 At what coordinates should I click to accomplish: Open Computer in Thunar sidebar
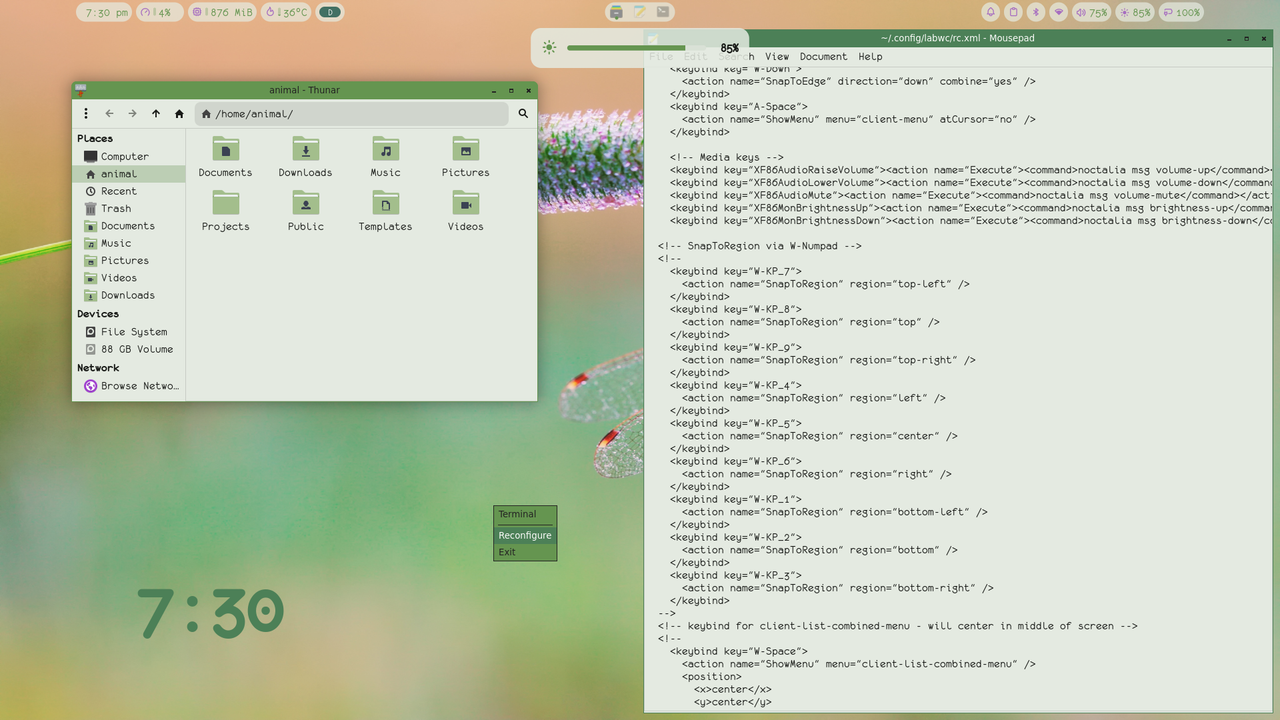(129, 157)
